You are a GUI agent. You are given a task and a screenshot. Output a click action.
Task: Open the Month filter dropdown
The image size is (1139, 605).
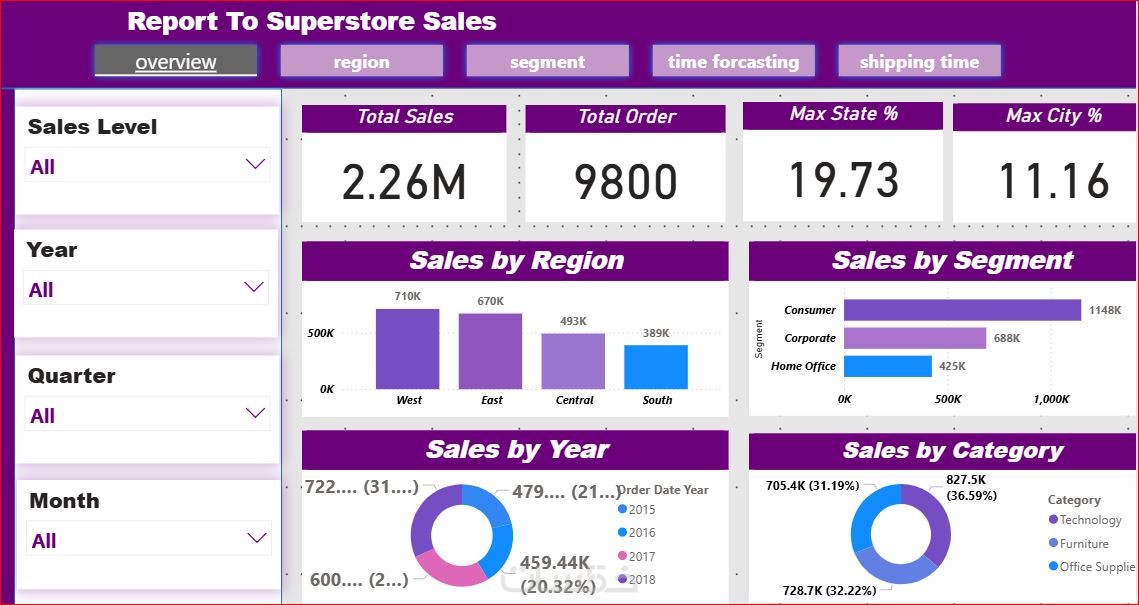point(255,539)
